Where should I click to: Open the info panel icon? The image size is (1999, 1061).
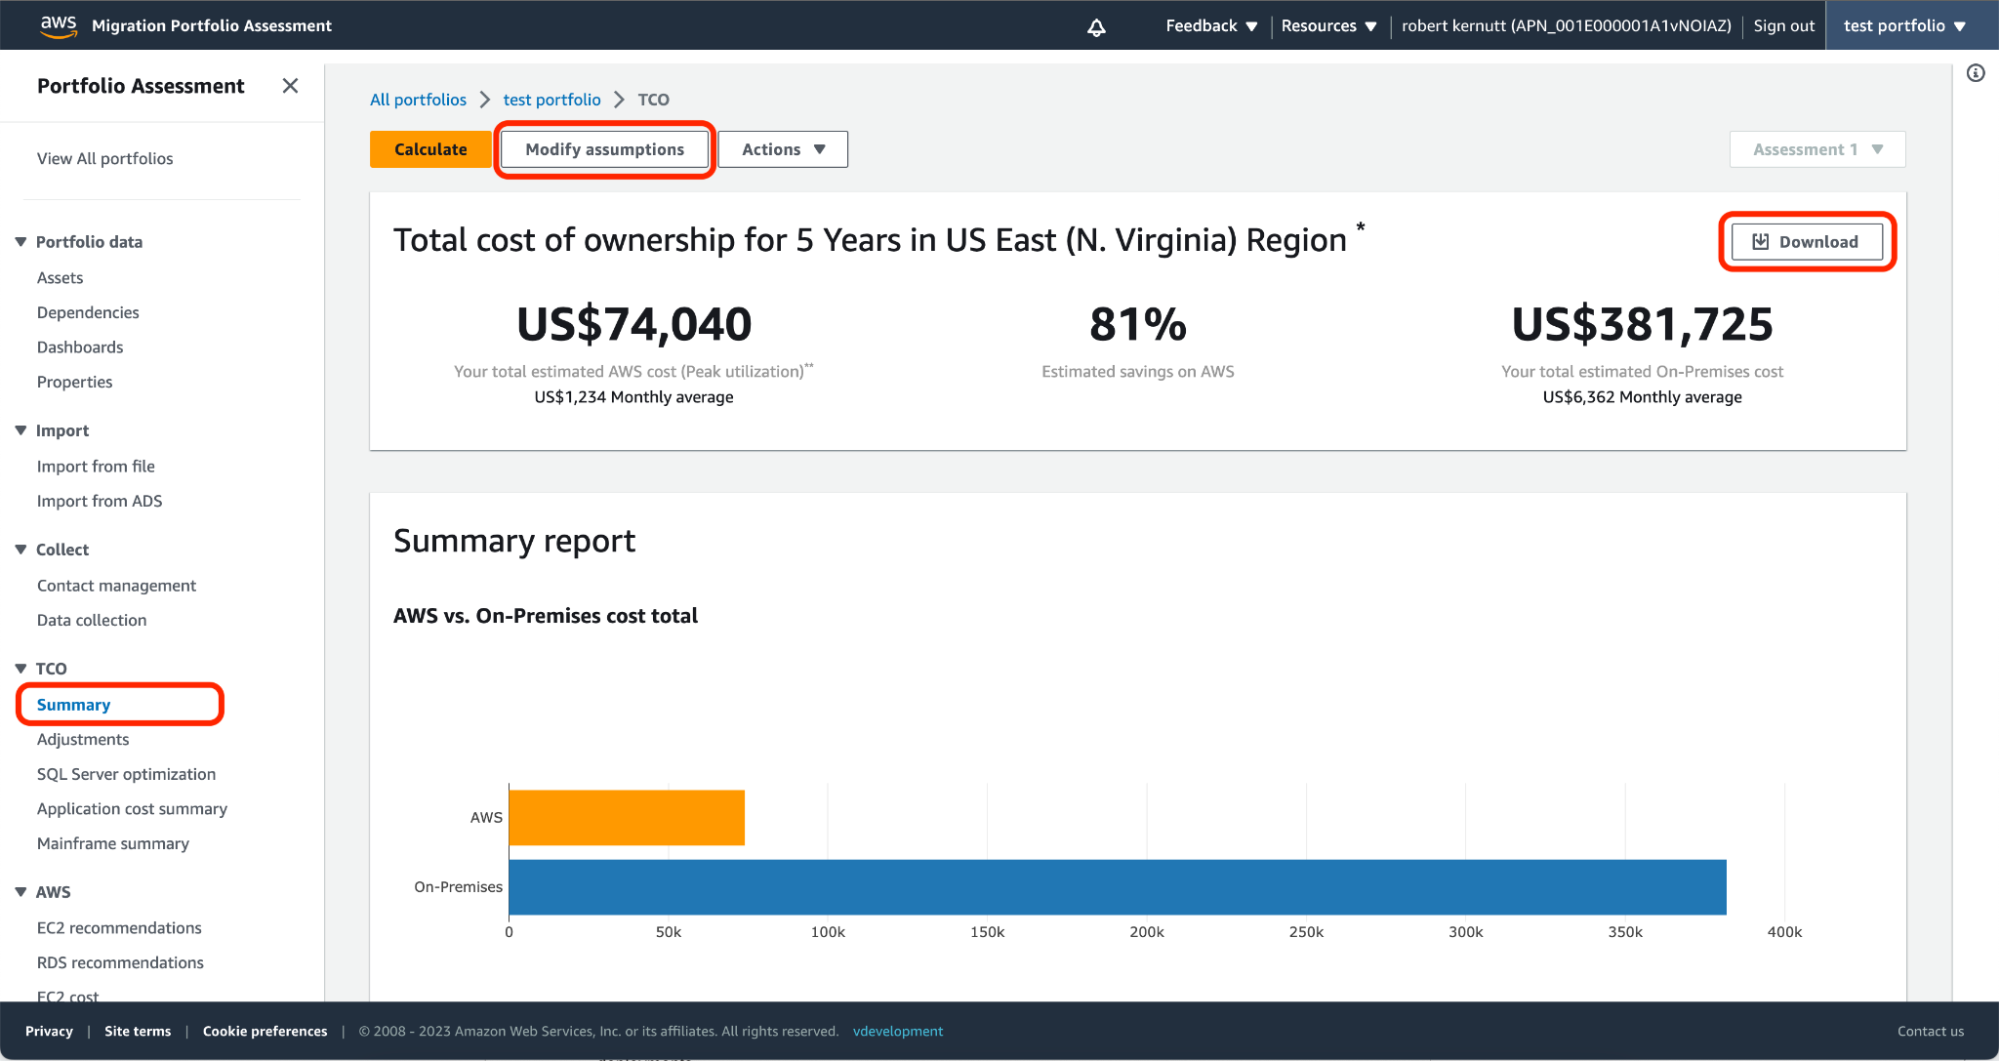[1975, 73]
